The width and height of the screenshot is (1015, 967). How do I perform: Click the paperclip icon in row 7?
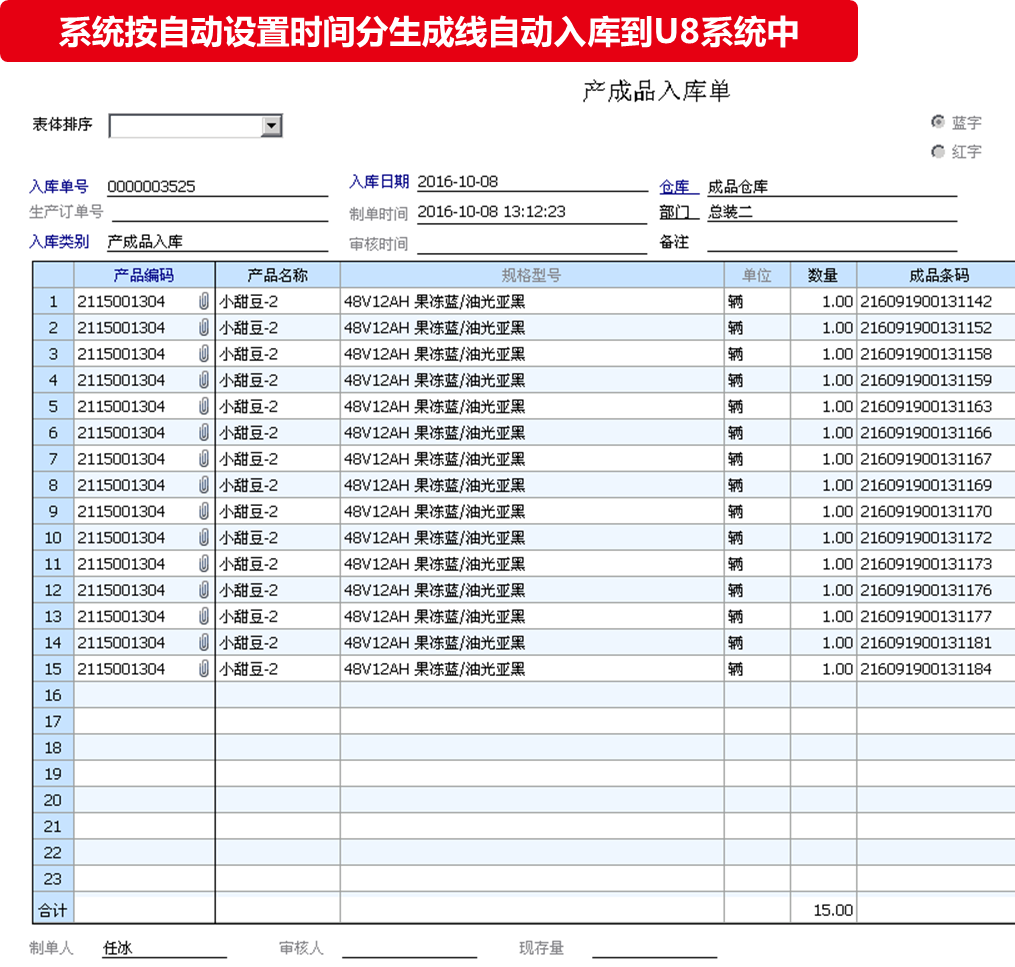pyautogui.click(x=204, y=459)
